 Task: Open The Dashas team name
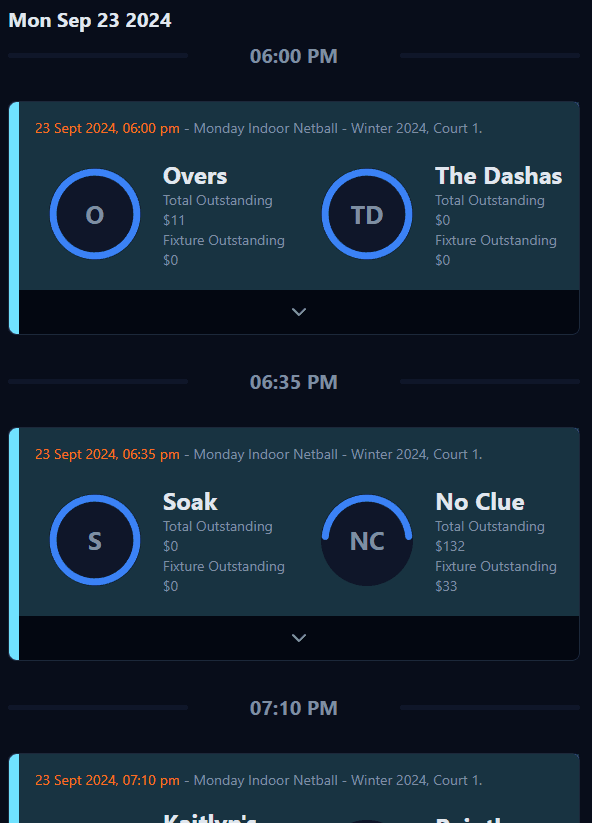coord(499,176)
